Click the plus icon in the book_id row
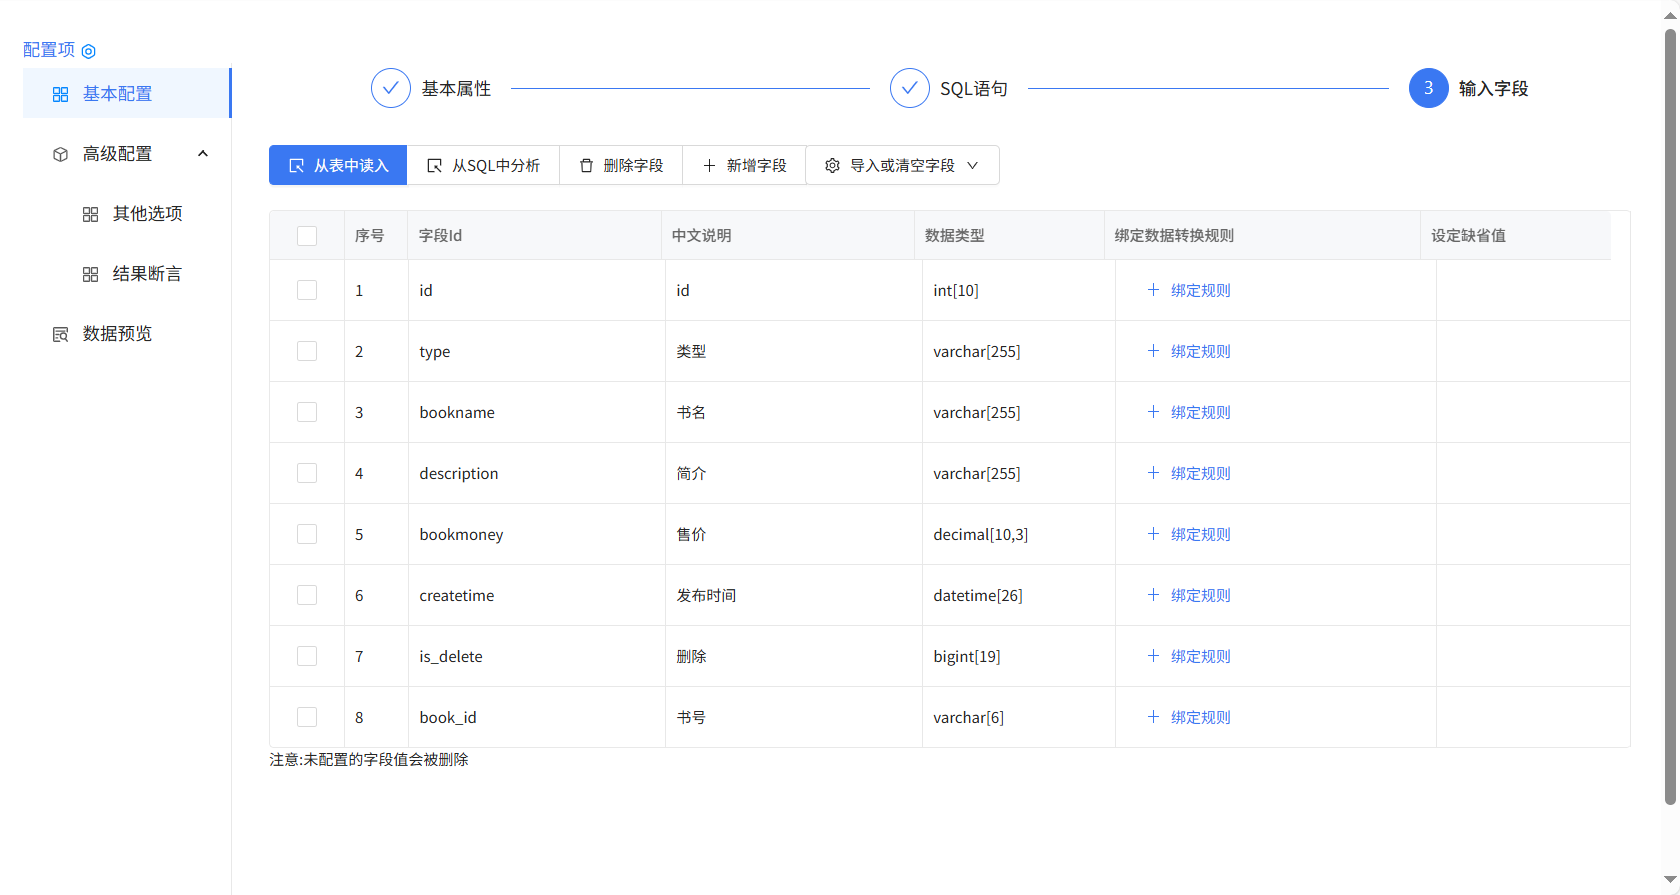The image size is (1680, 895). (x=1153, y=717)
